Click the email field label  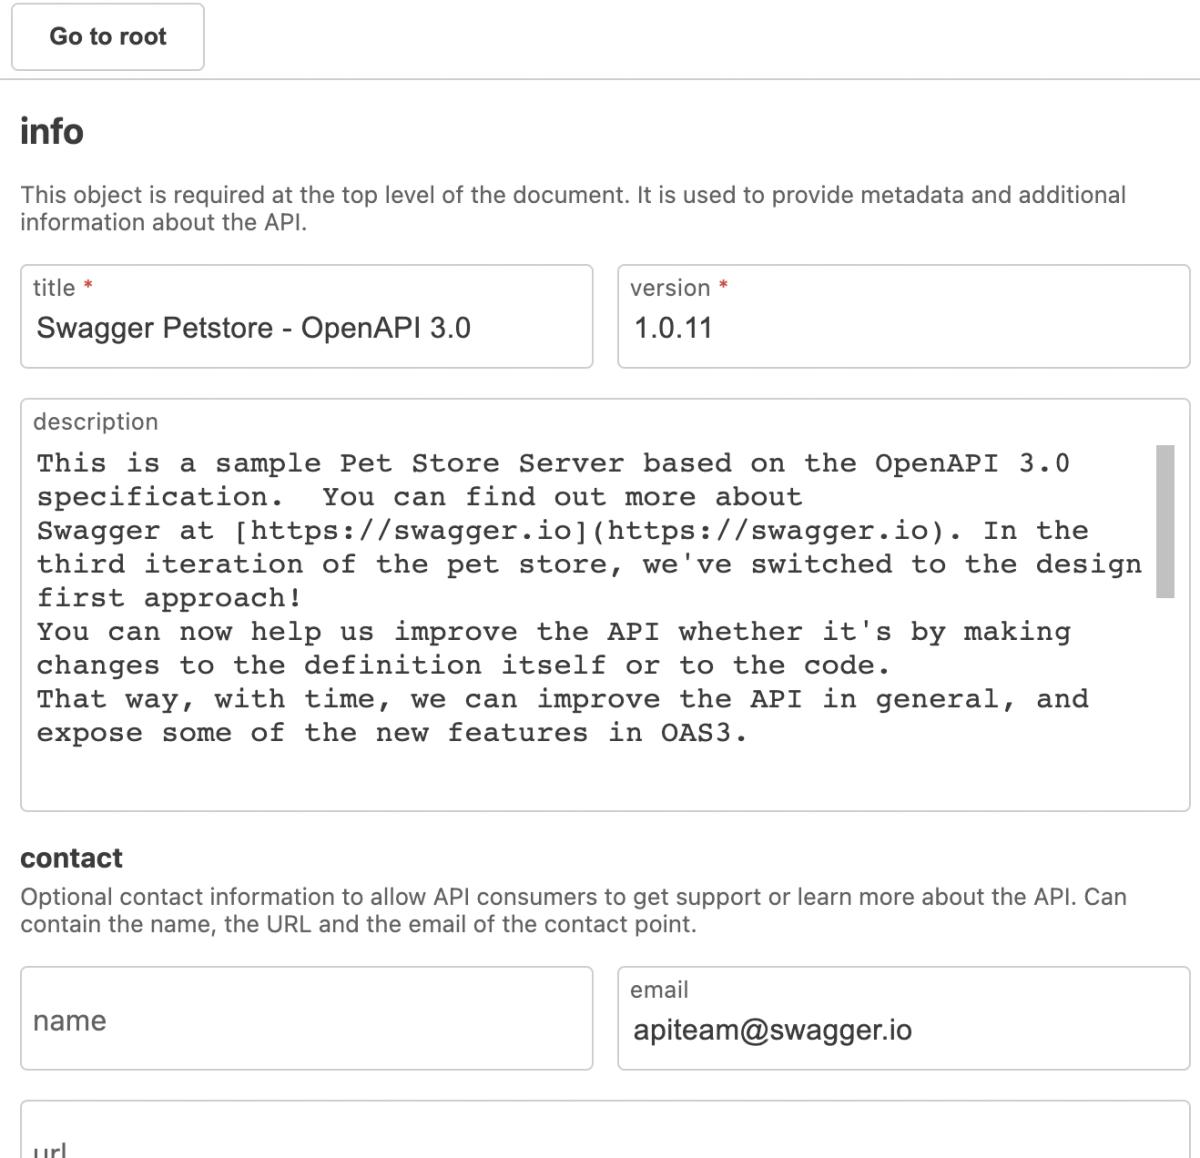click(x=659, y=990)
